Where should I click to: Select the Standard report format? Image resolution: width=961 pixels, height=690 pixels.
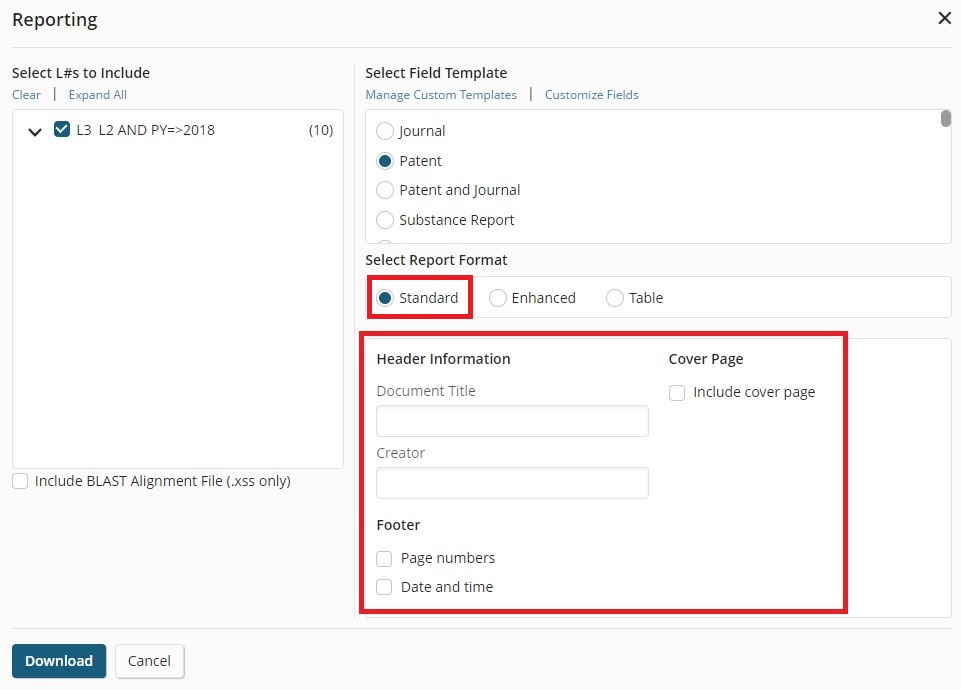(x=385, y=298)
